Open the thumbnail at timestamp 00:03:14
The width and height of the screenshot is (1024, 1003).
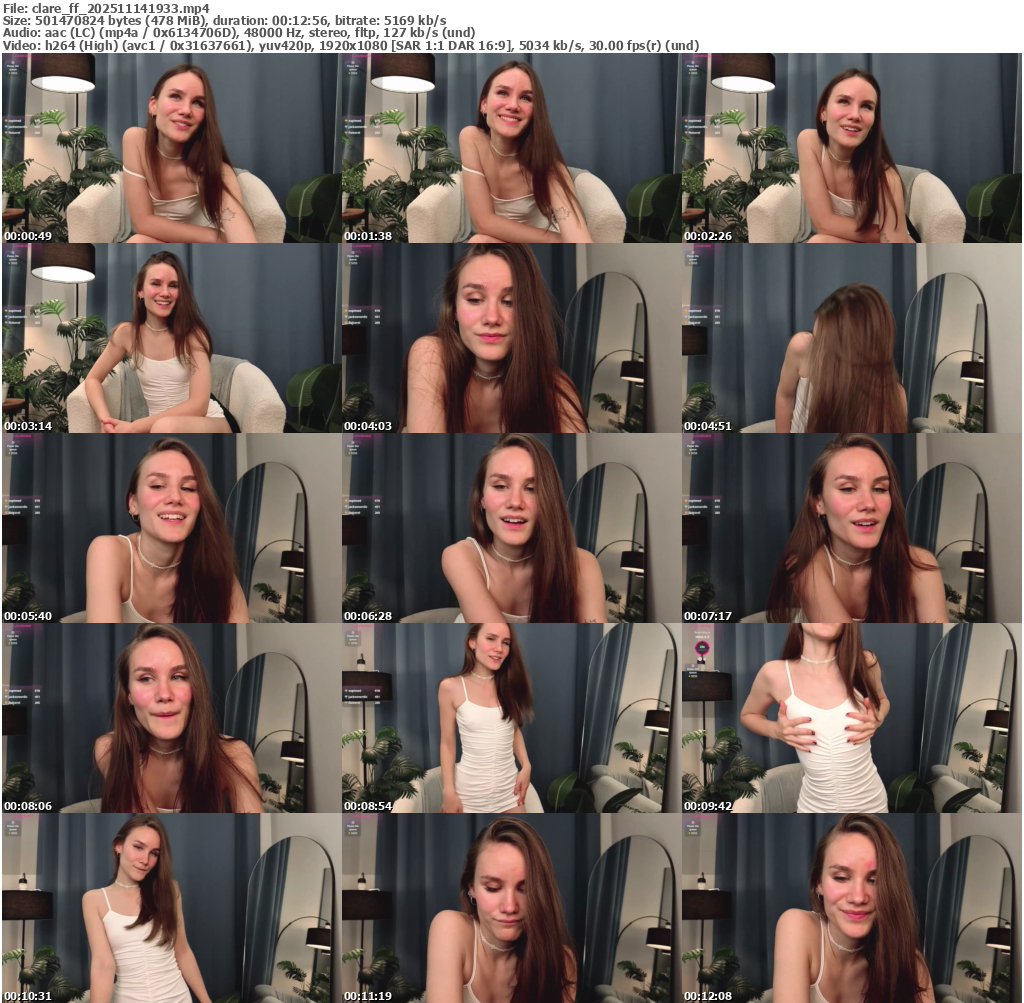171,338
